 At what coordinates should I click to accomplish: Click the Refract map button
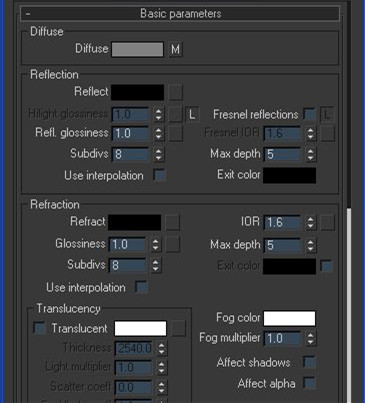point(173,222)
